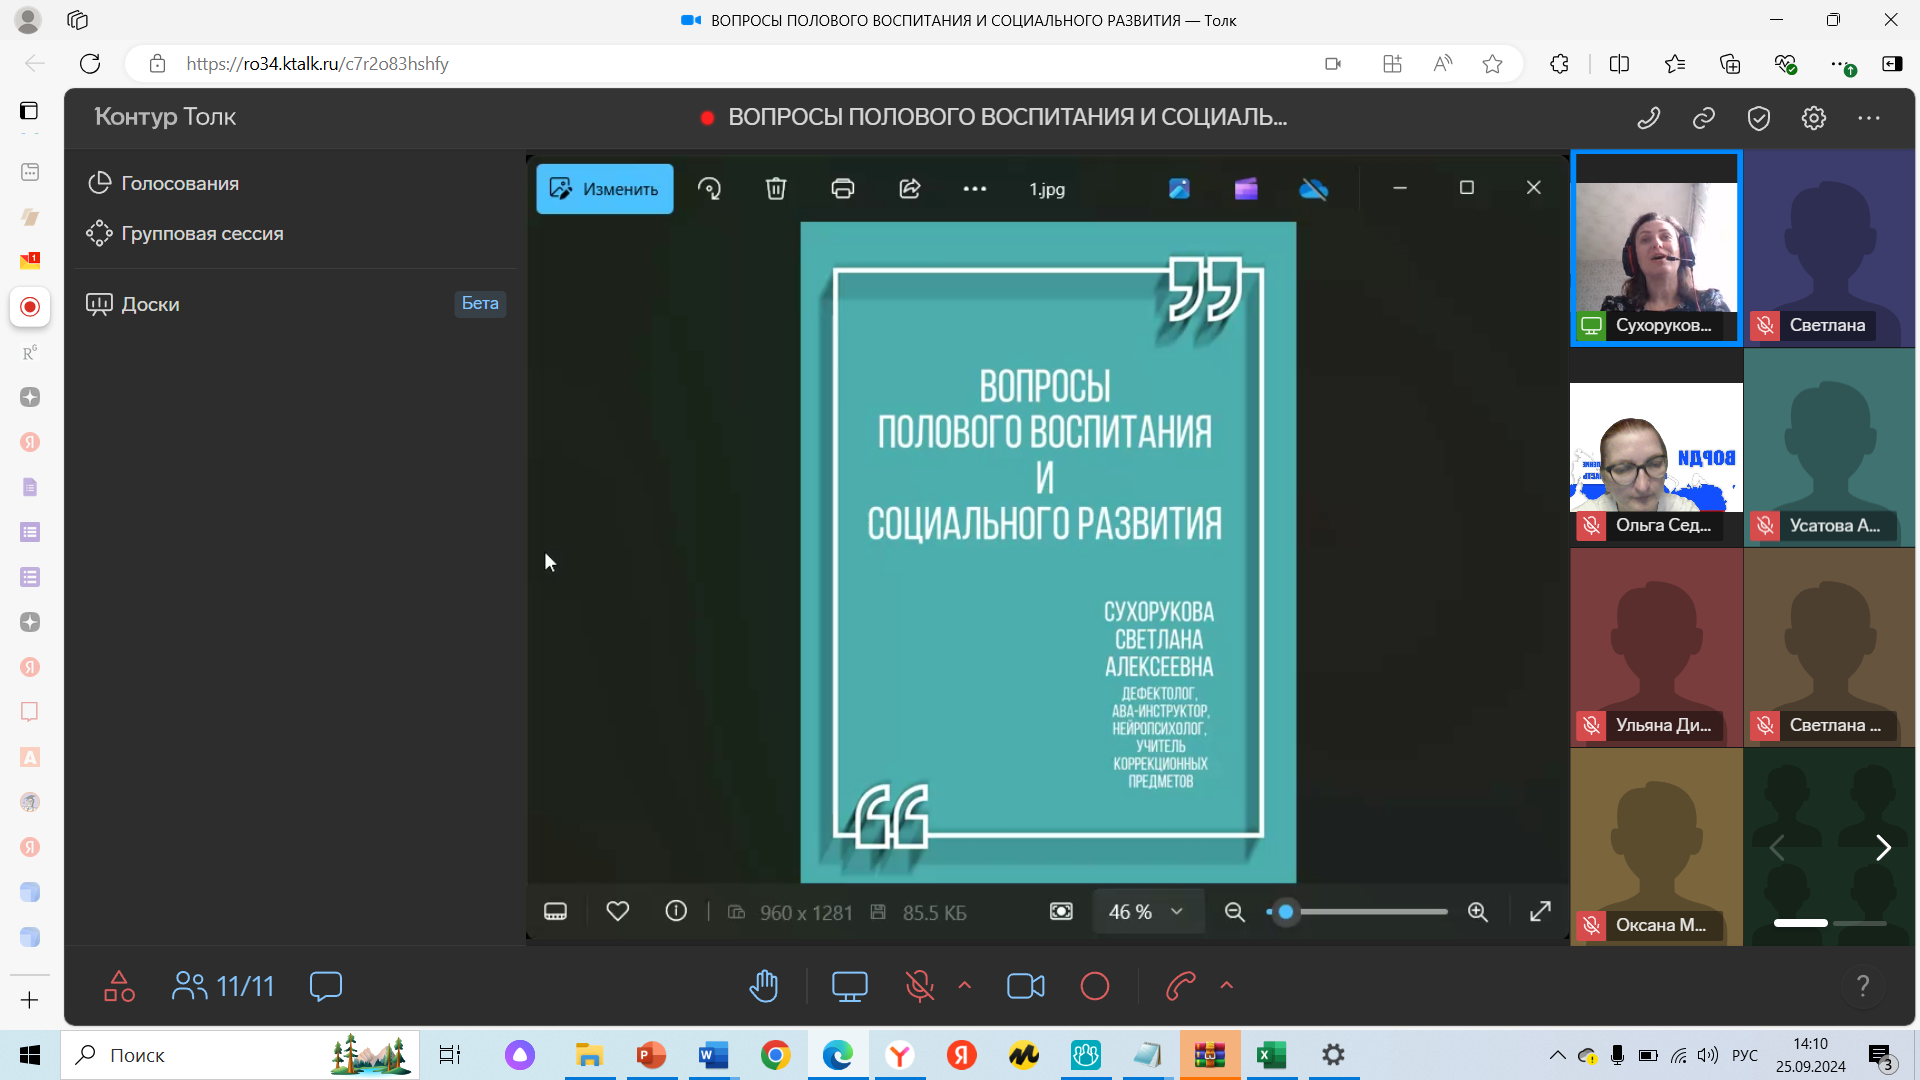Expand microphone options arrow

pyautogui.click(x=965, y=986)
